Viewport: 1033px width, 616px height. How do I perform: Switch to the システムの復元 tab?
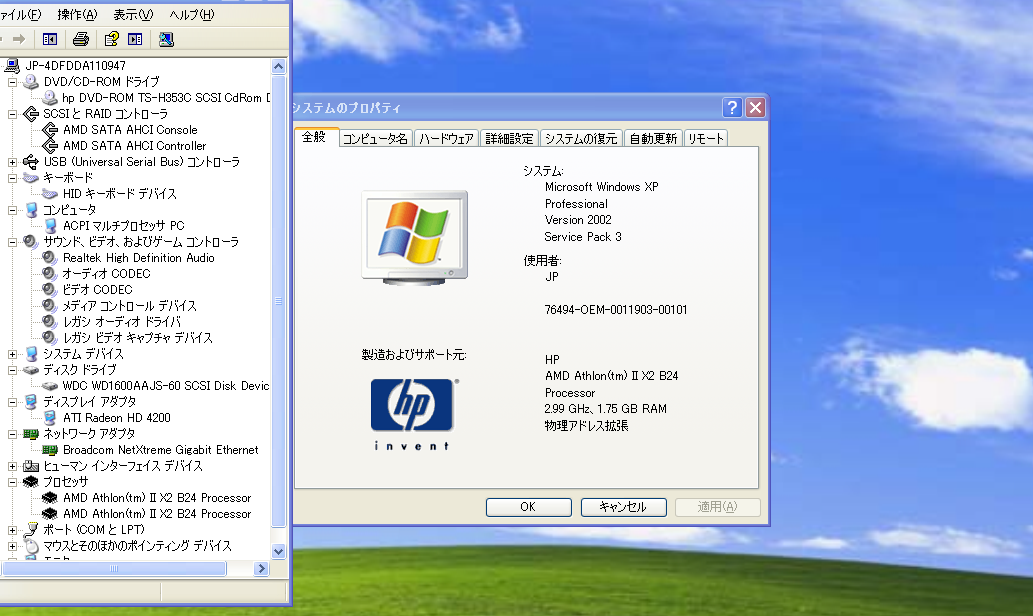point(581,138)
